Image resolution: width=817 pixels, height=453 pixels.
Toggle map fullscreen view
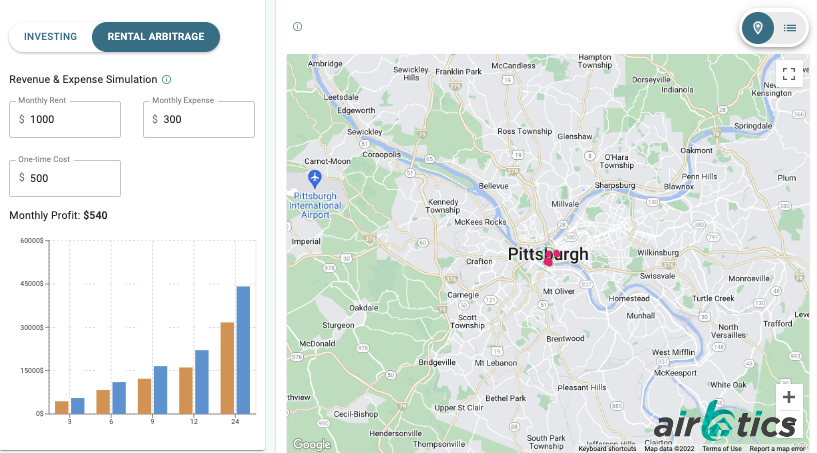click(x=789, y=74)
